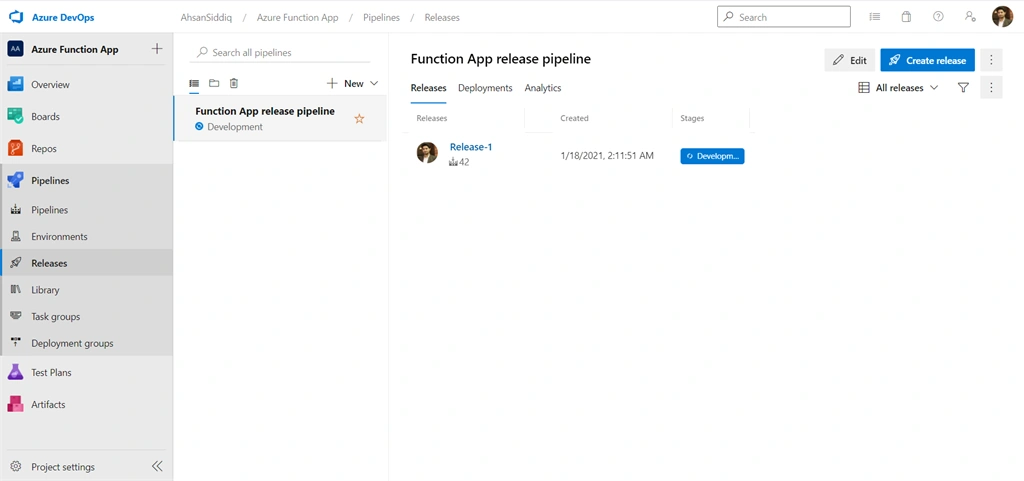Click the Edit pipeline button
The image size is (1024, 481).
tap(850, 60)
